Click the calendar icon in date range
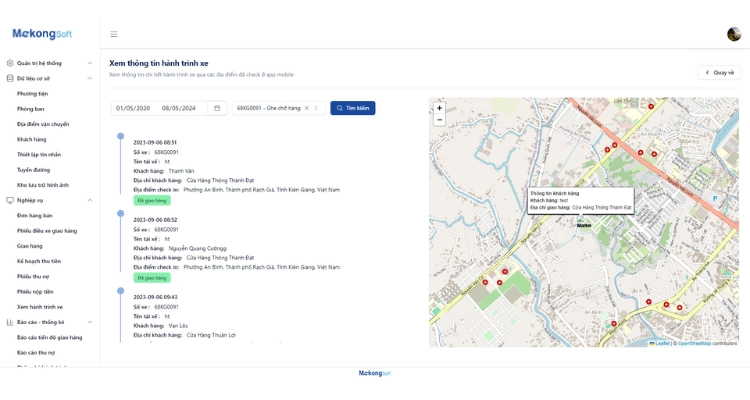 tap(217, 108)
